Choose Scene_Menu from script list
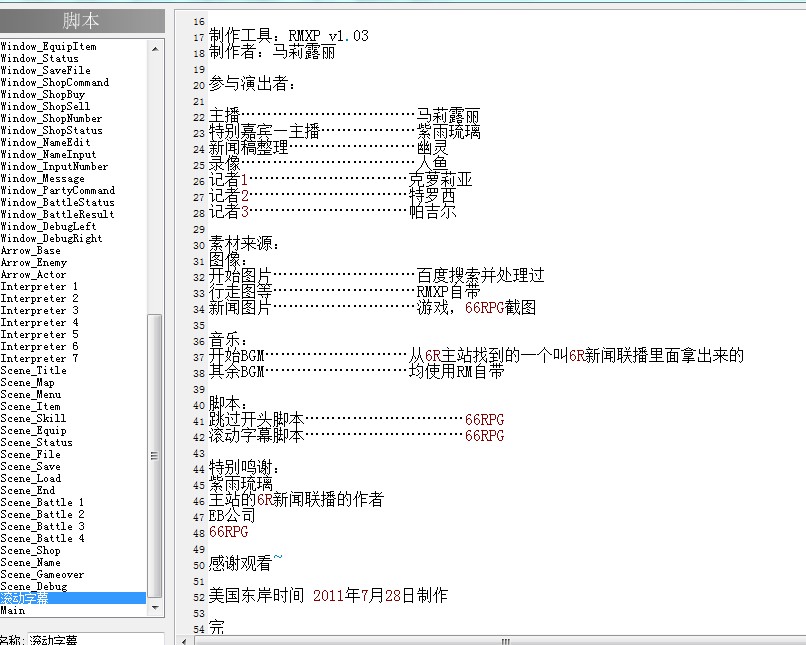806x645 pixels. tap(30, 394)
